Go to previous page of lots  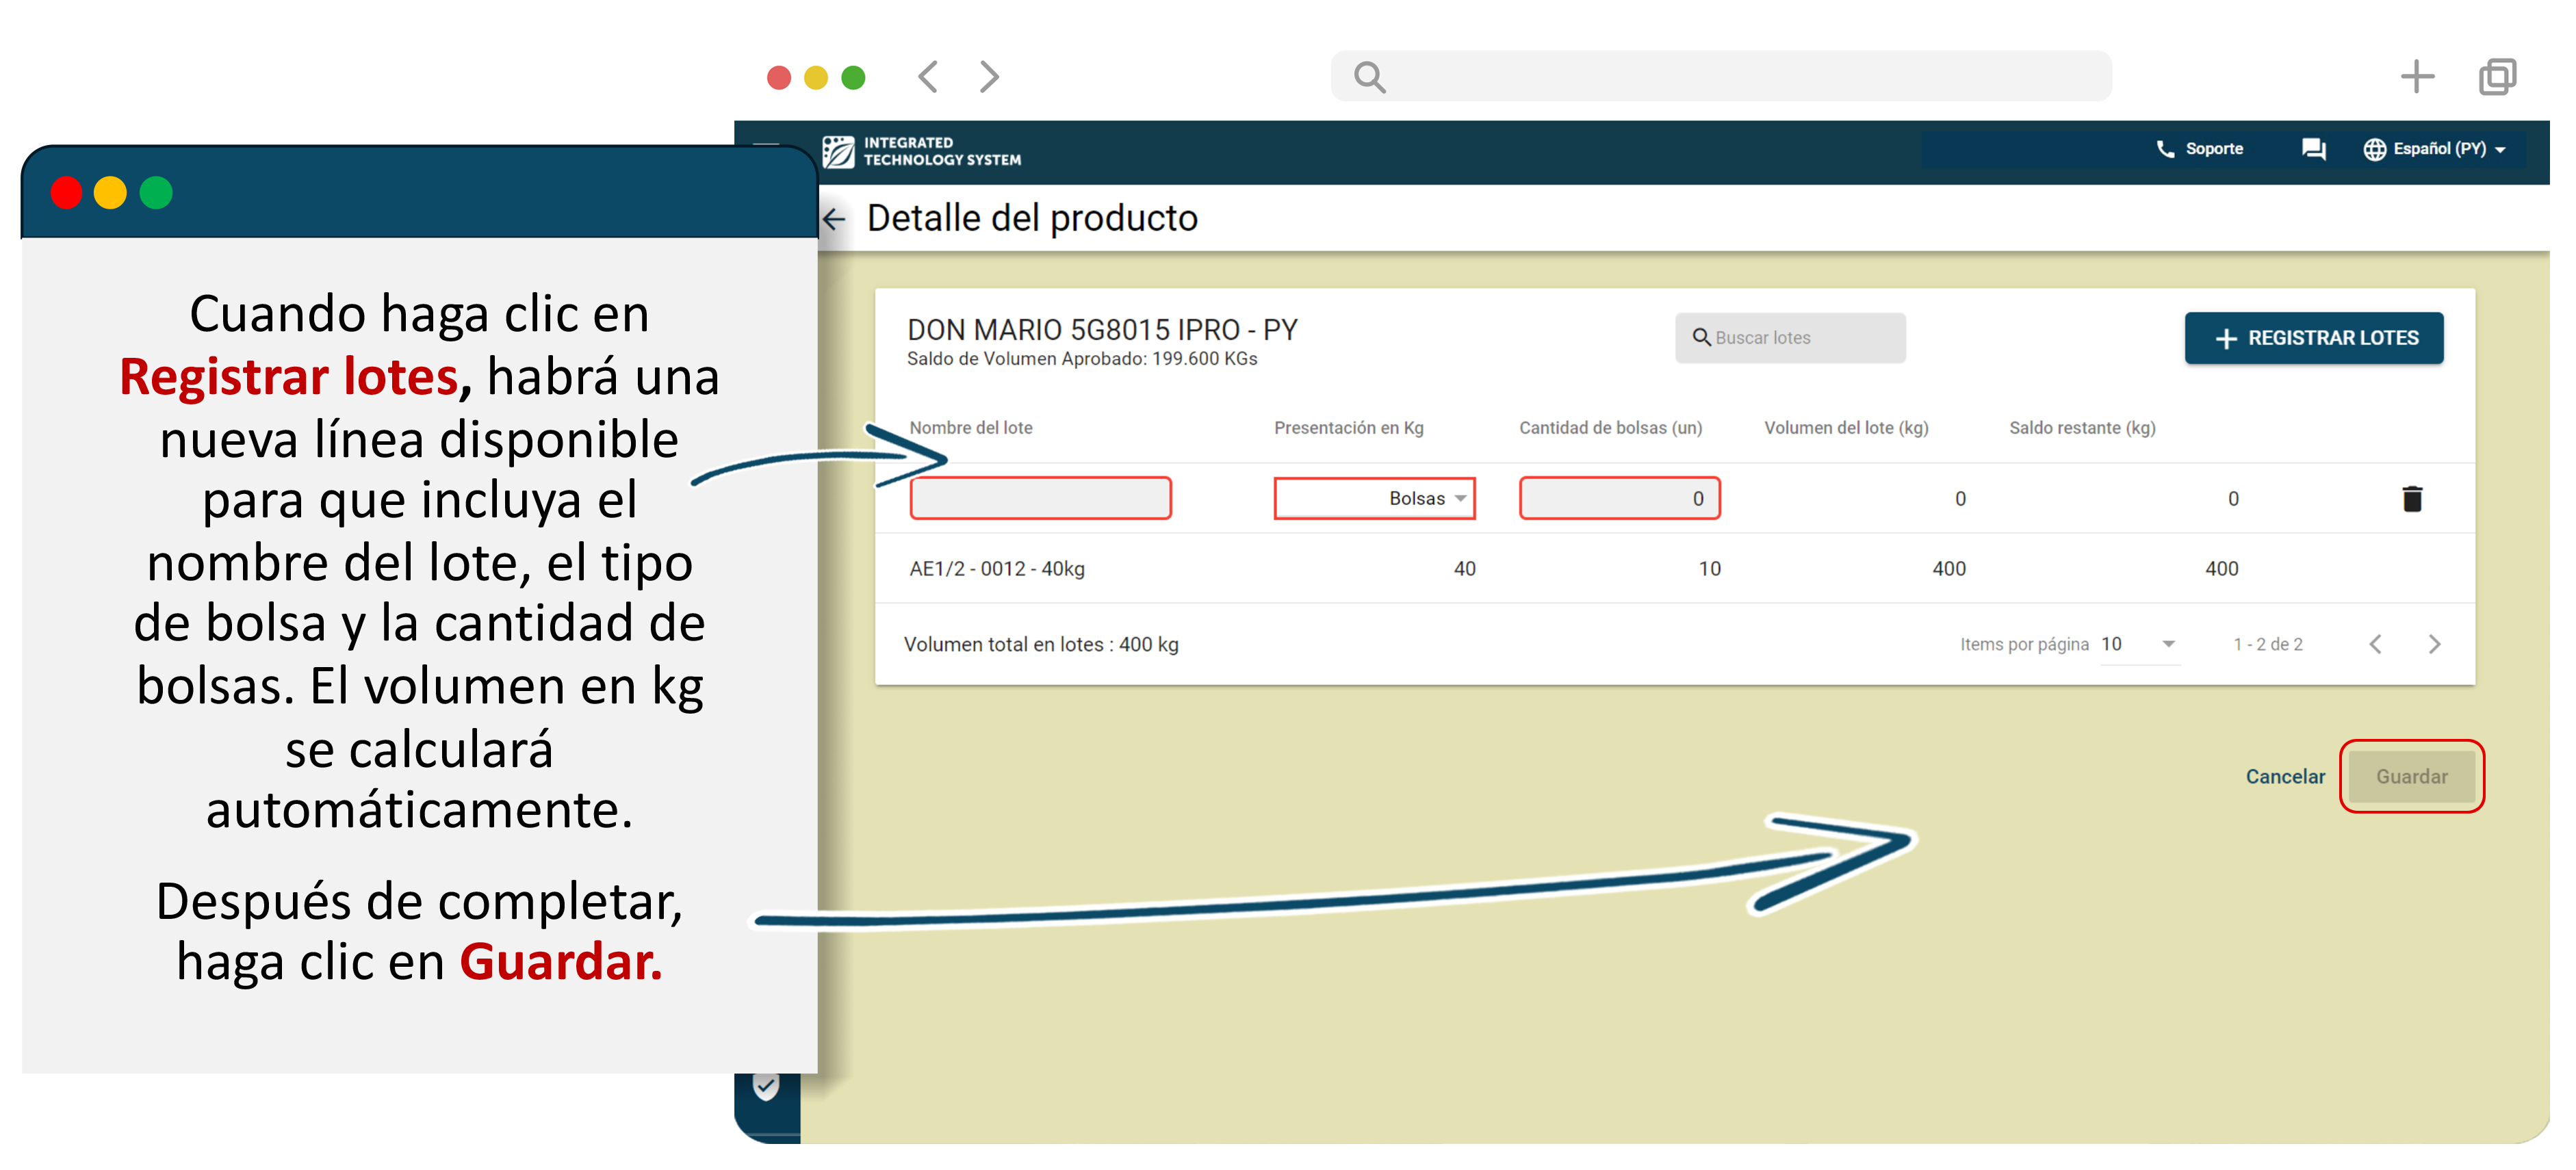coord(2375,644)
